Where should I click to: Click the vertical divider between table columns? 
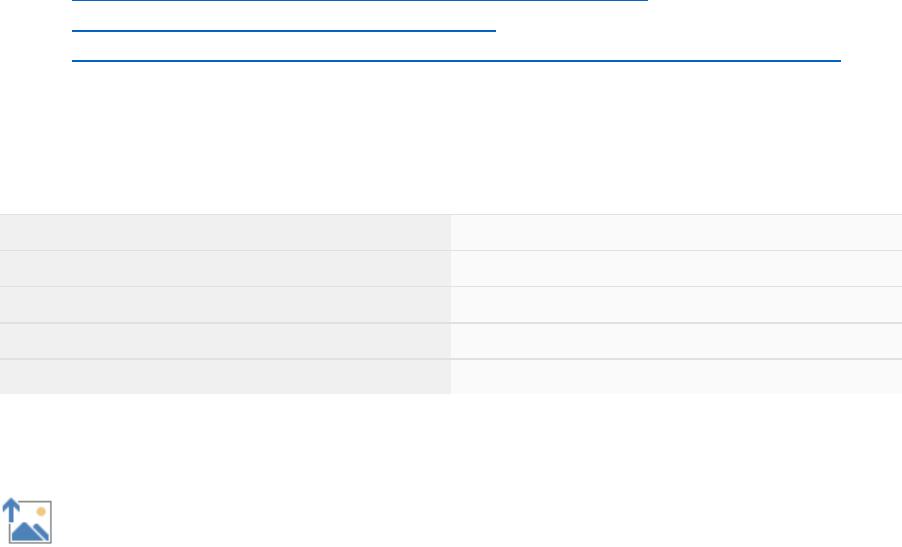click(x=450, y=304)
